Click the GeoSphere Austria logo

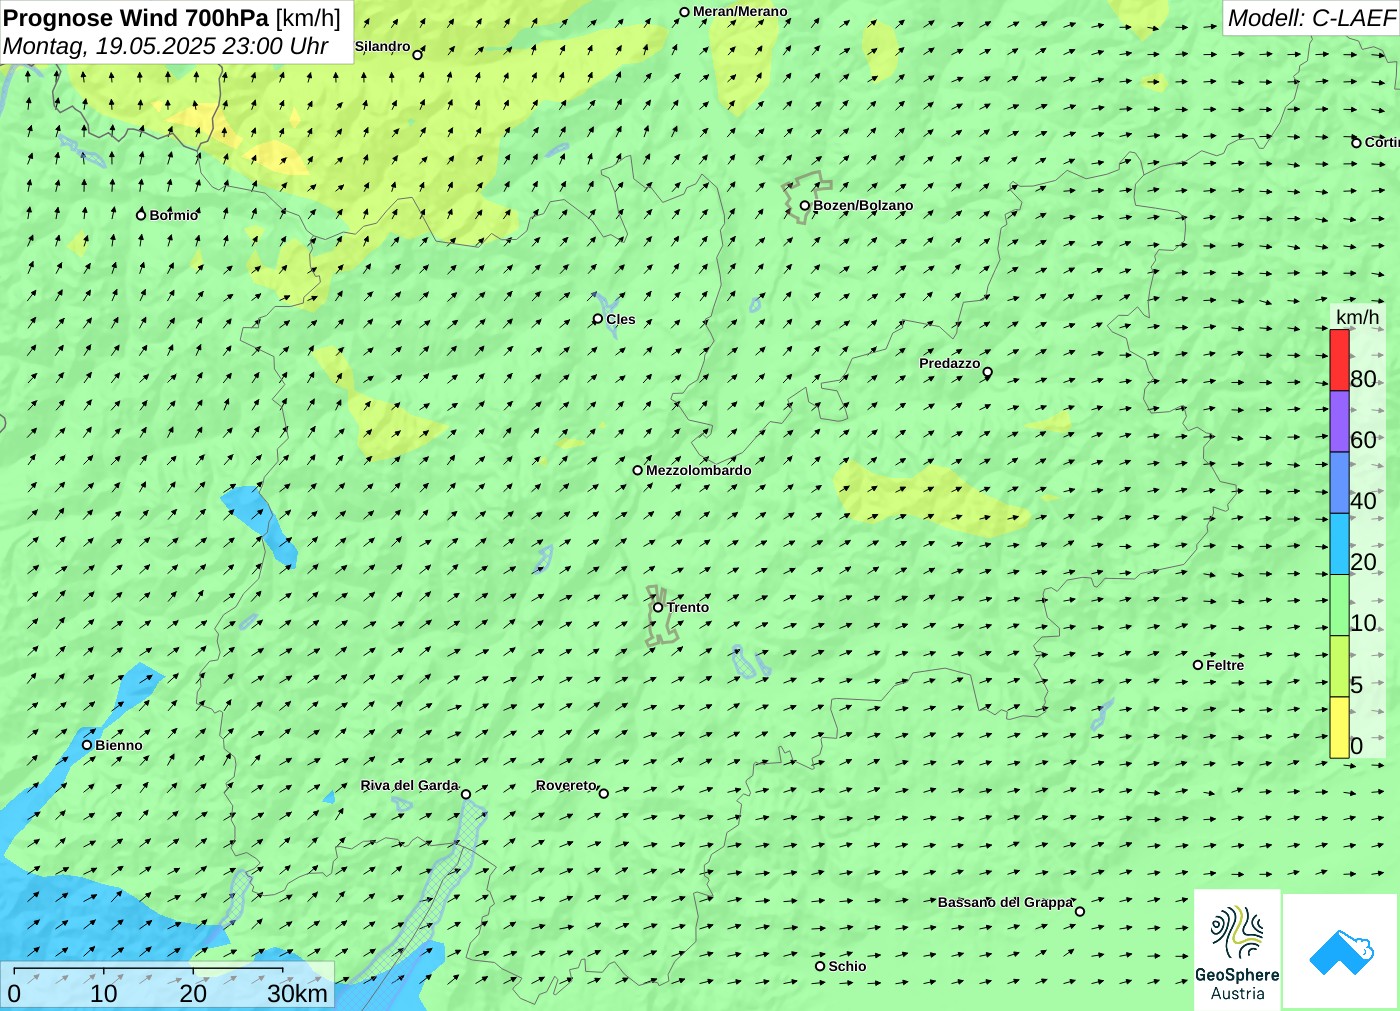point(1237,949)
